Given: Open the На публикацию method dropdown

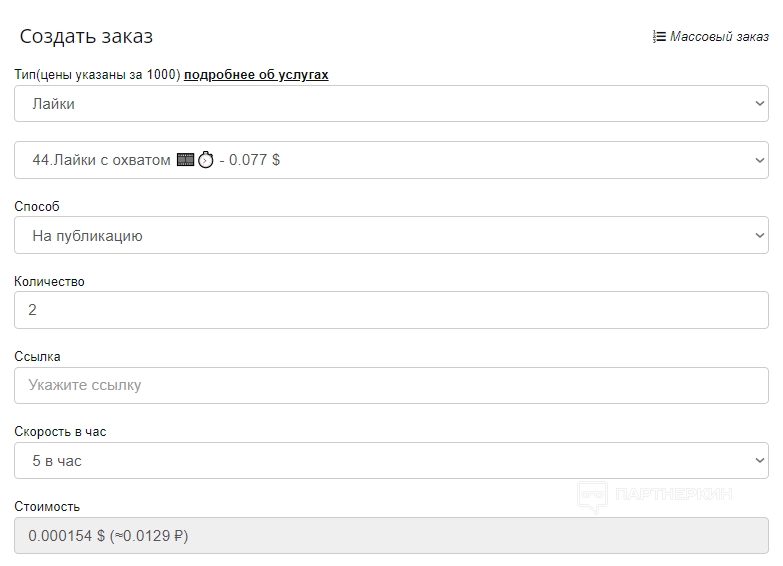Looking at the screenshot, I should point(391,236).
